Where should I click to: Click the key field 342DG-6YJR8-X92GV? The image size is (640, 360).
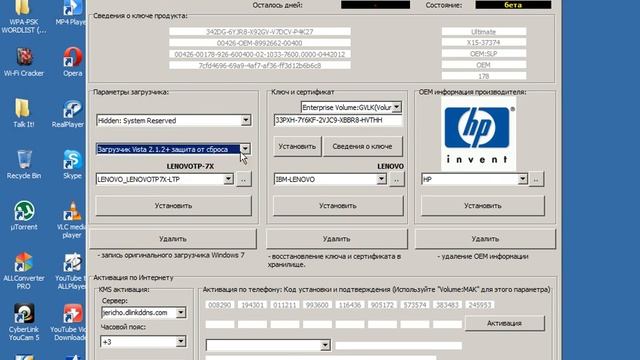tap(260, 32)
